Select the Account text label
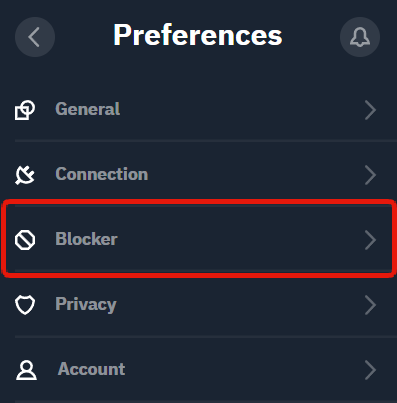 pos(92,369)
